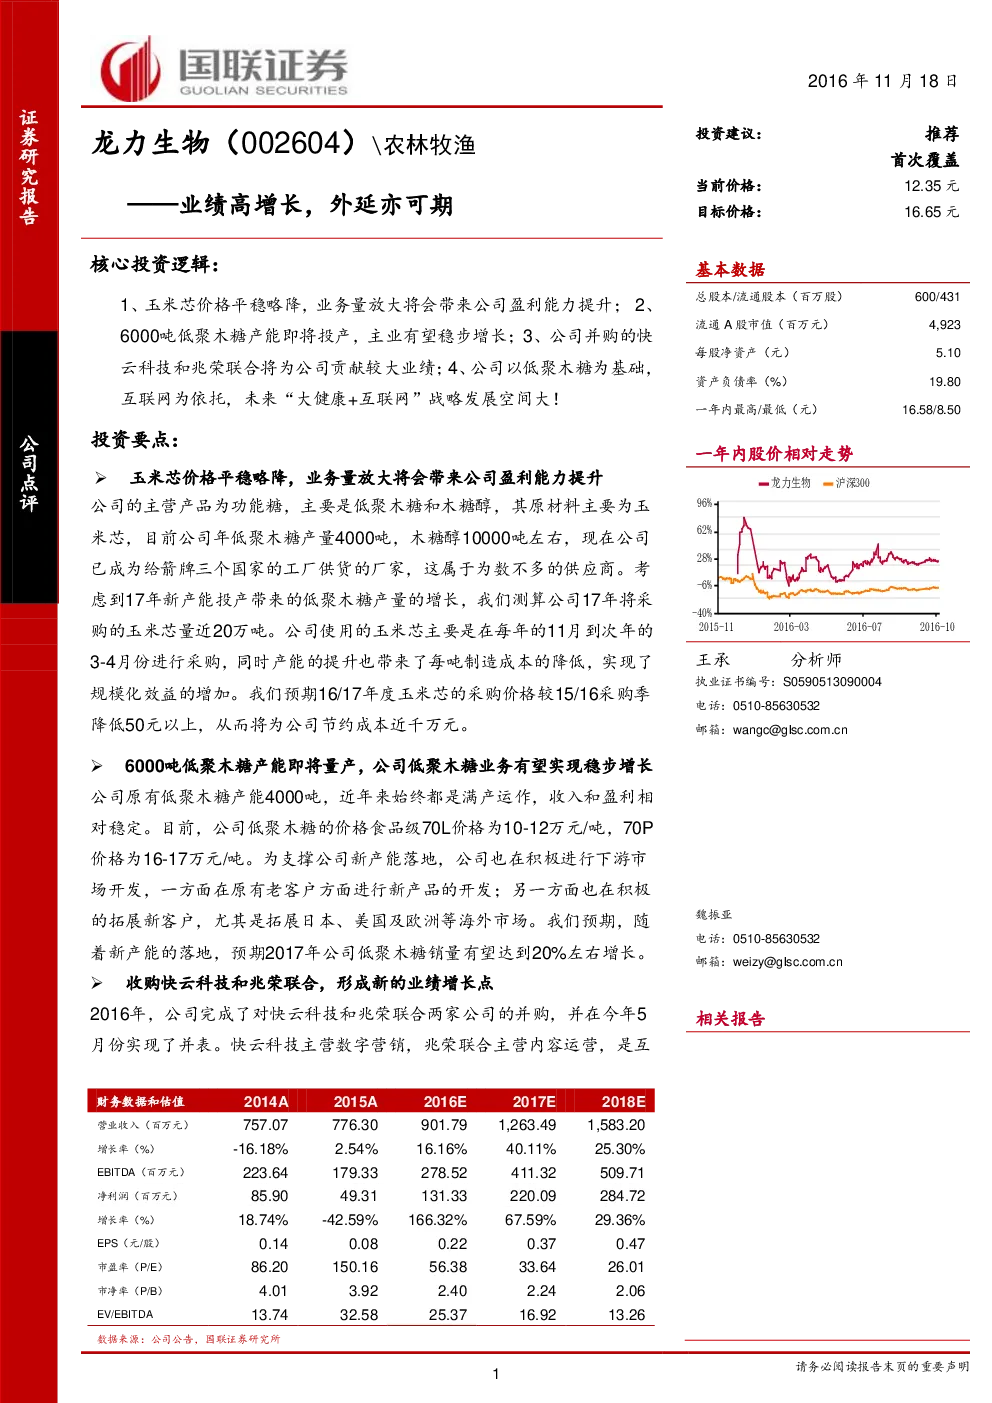Click debt ratio value 19.80

click(944, 382)
